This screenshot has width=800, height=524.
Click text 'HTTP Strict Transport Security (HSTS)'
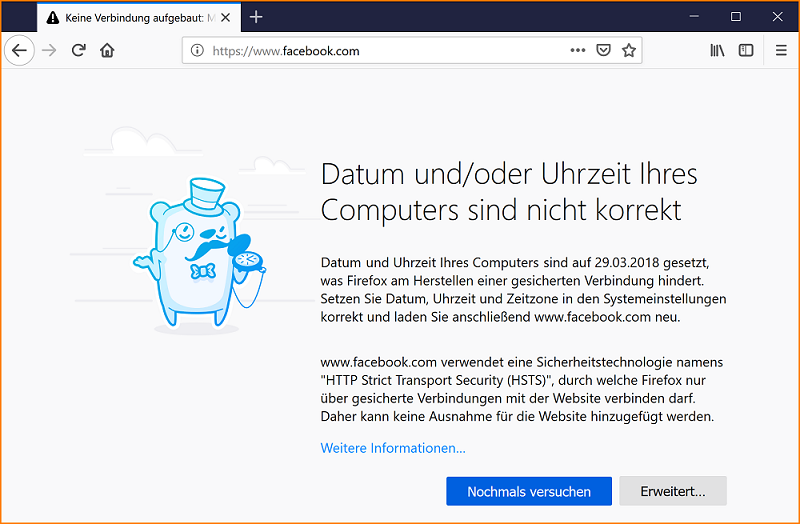point(439,380)
